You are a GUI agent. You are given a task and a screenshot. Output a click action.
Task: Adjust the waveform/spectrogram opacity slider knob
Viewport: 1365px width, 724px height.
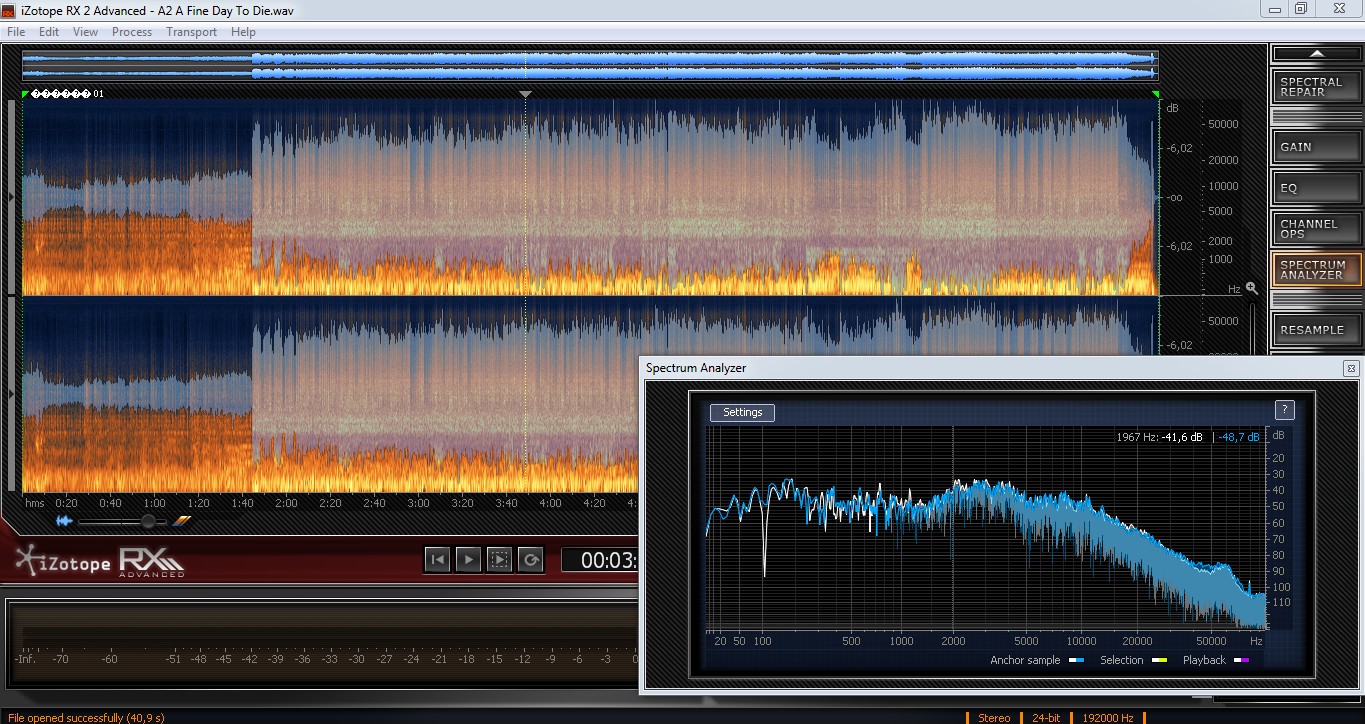click(x=148, y=521)
